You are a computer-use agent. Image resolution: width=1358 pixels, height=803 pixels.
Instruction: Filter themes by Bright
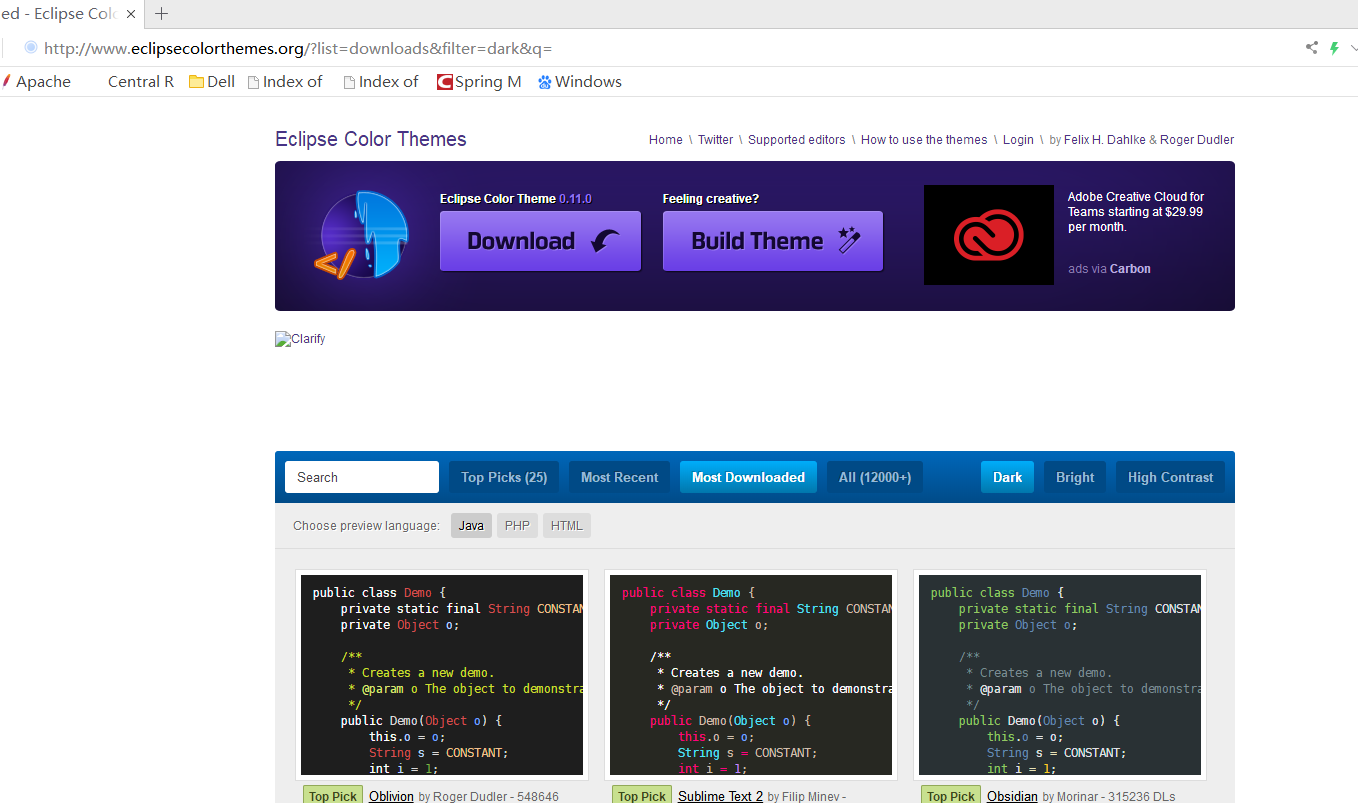pos(1075,477)
